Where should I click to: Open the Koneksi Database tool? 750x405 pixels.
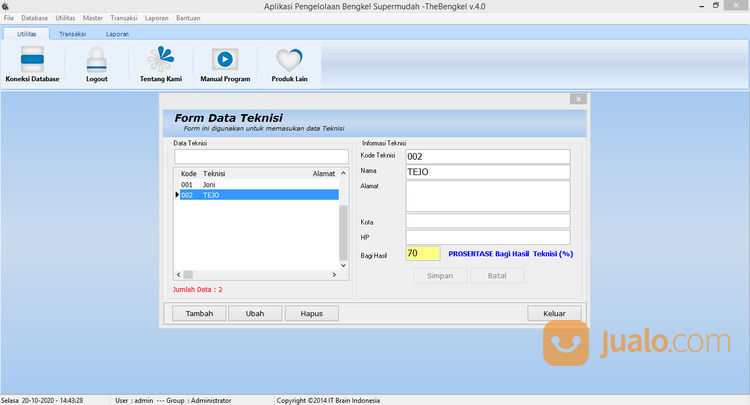point(32,61)
